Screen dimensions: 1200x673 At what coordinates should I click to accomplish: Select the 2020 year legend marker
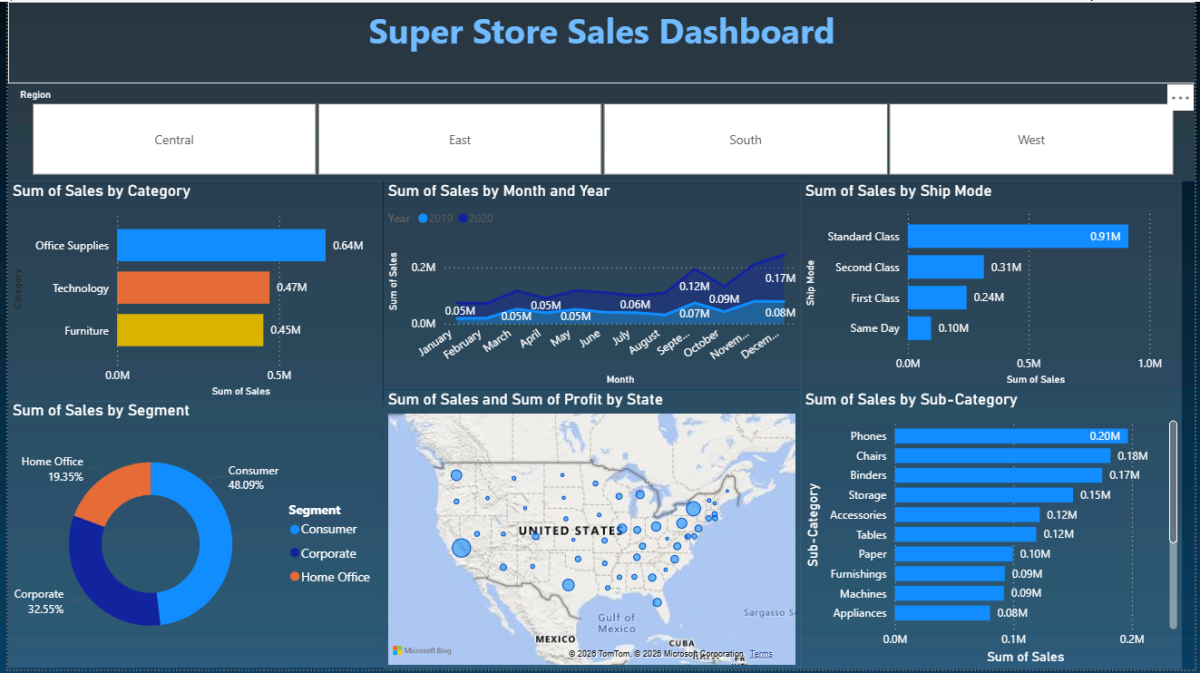coord(463,218)
